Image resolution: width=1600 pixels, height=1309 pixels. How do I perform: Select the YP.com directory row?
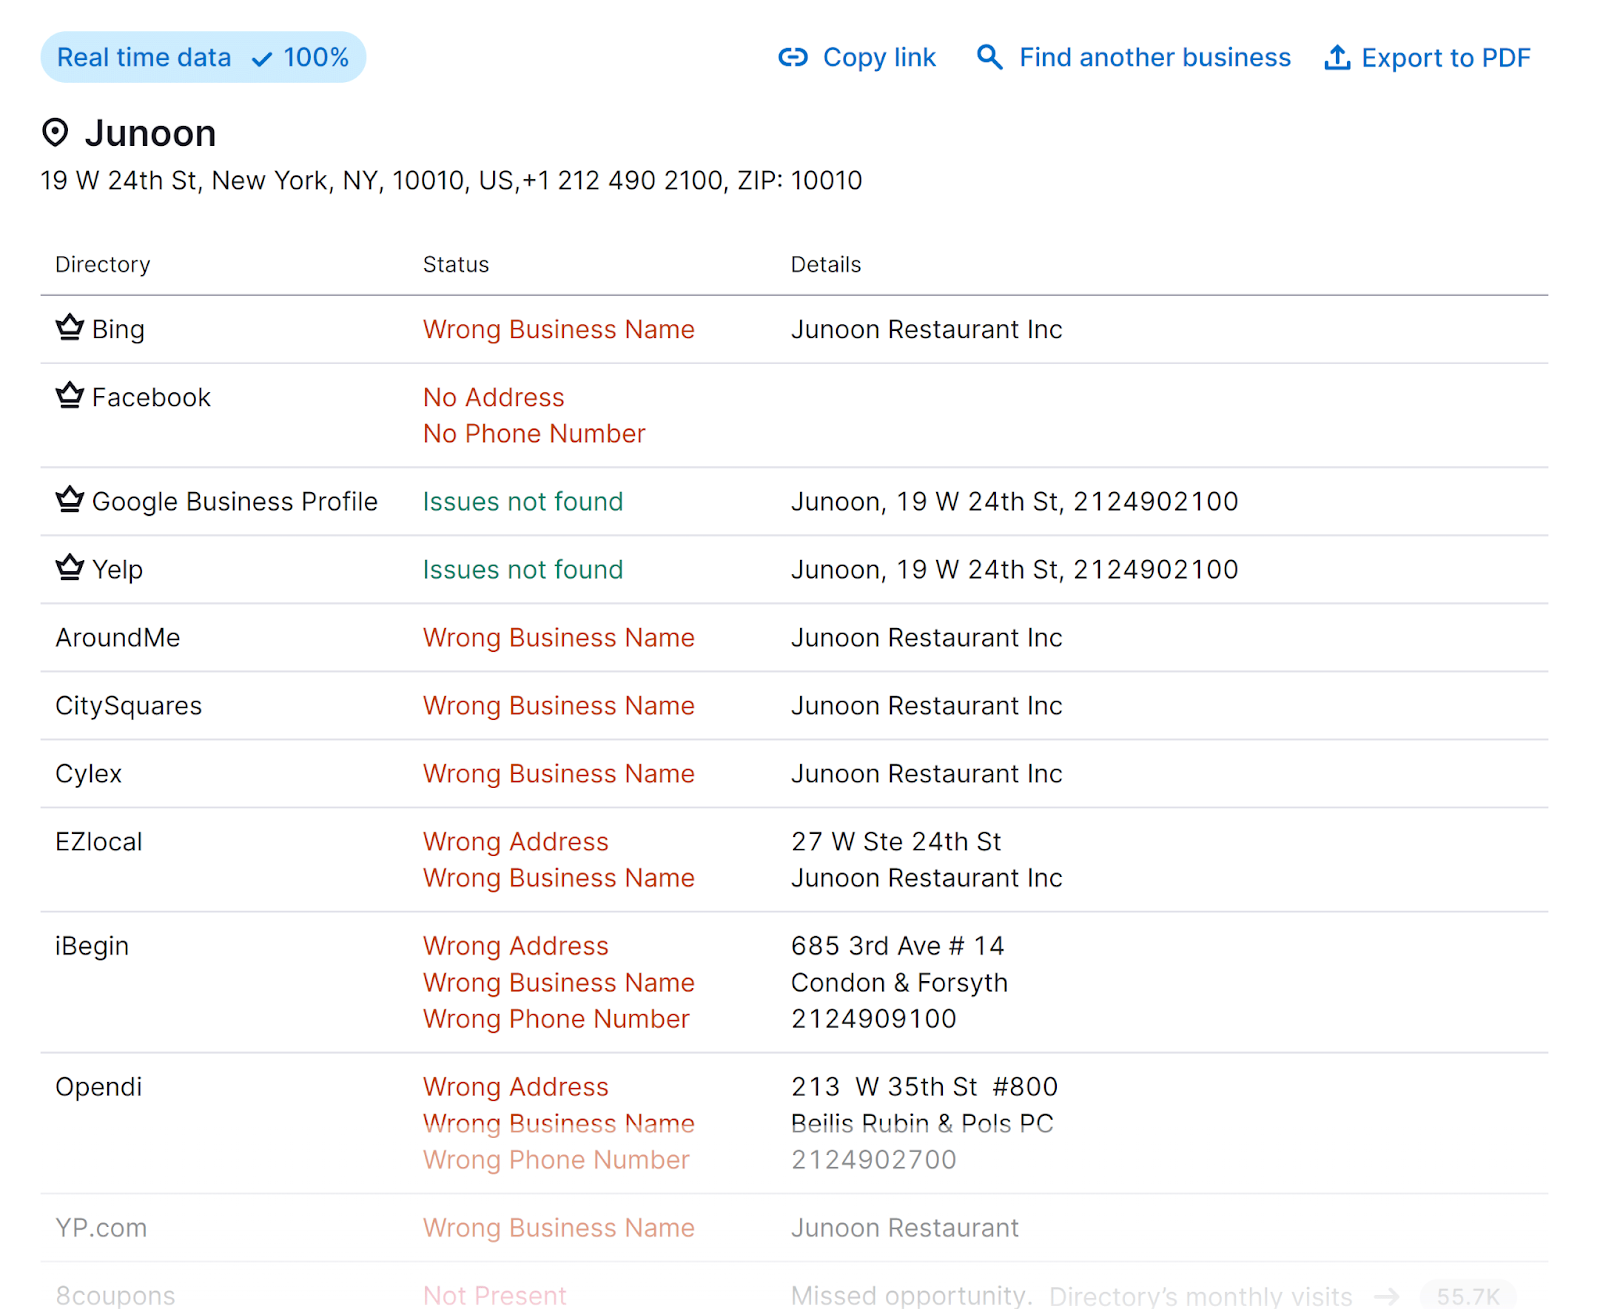[794, 1227]
